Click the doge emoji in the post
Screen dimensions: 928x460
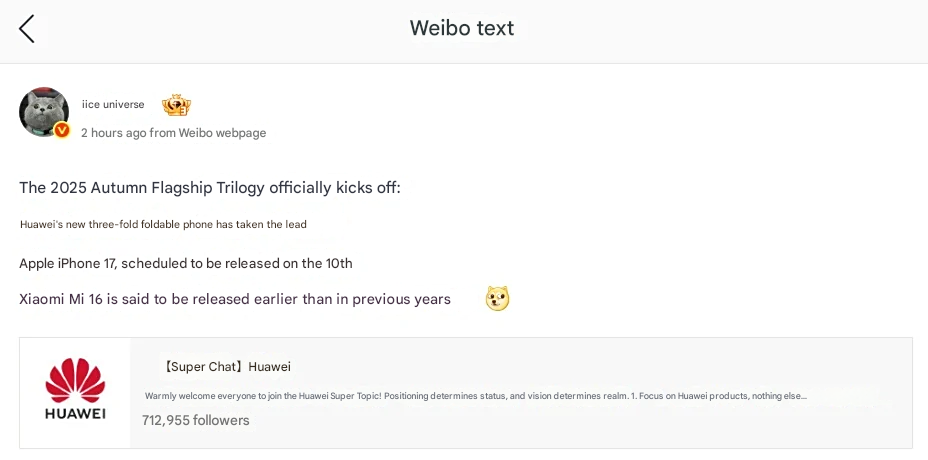click(497, 298)
